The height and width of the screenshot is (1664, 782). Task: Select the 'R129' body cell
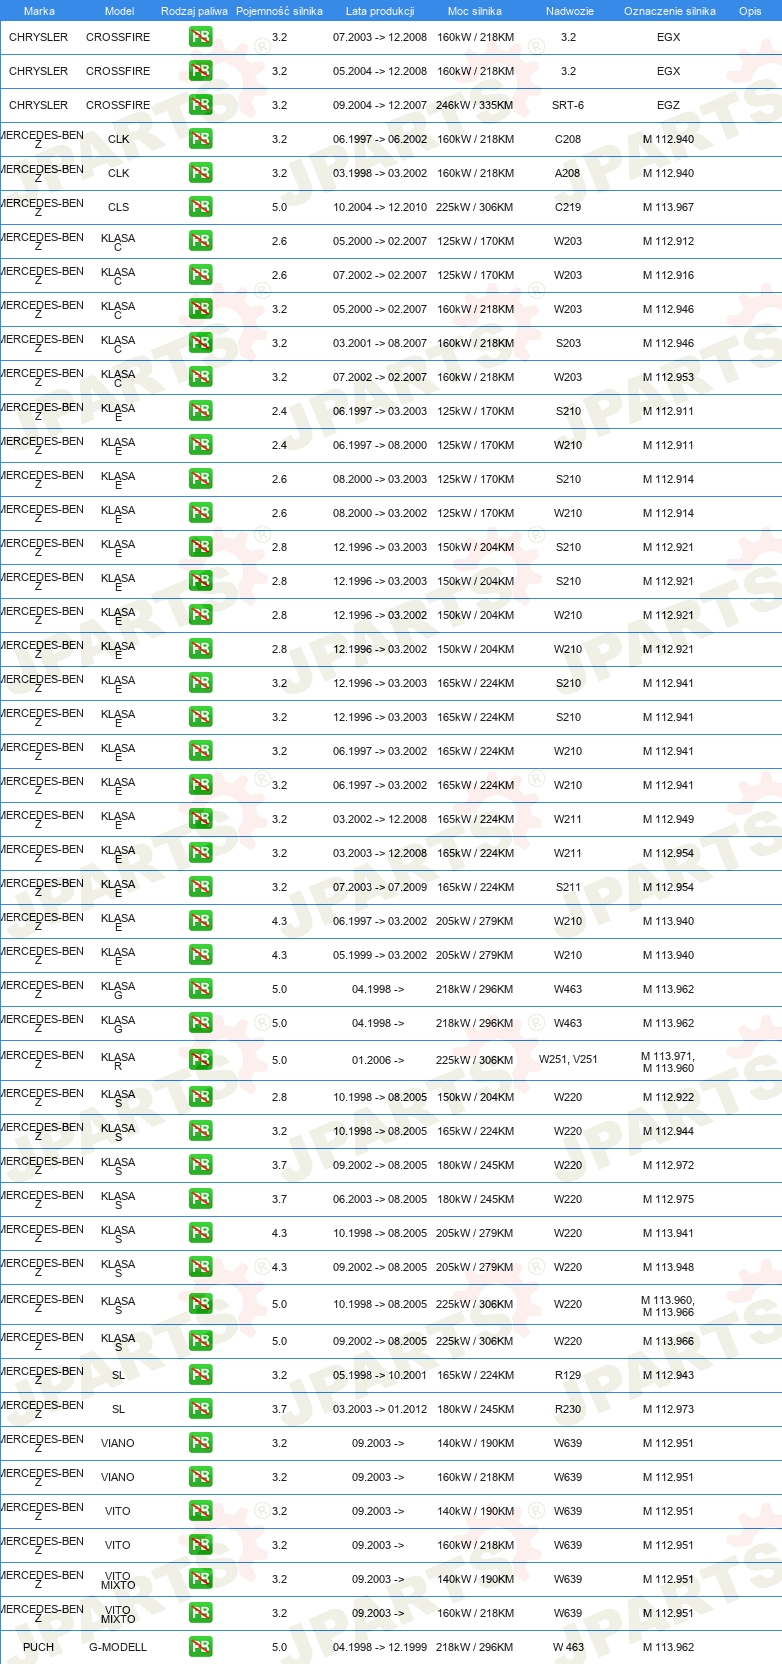(568, 1375)
